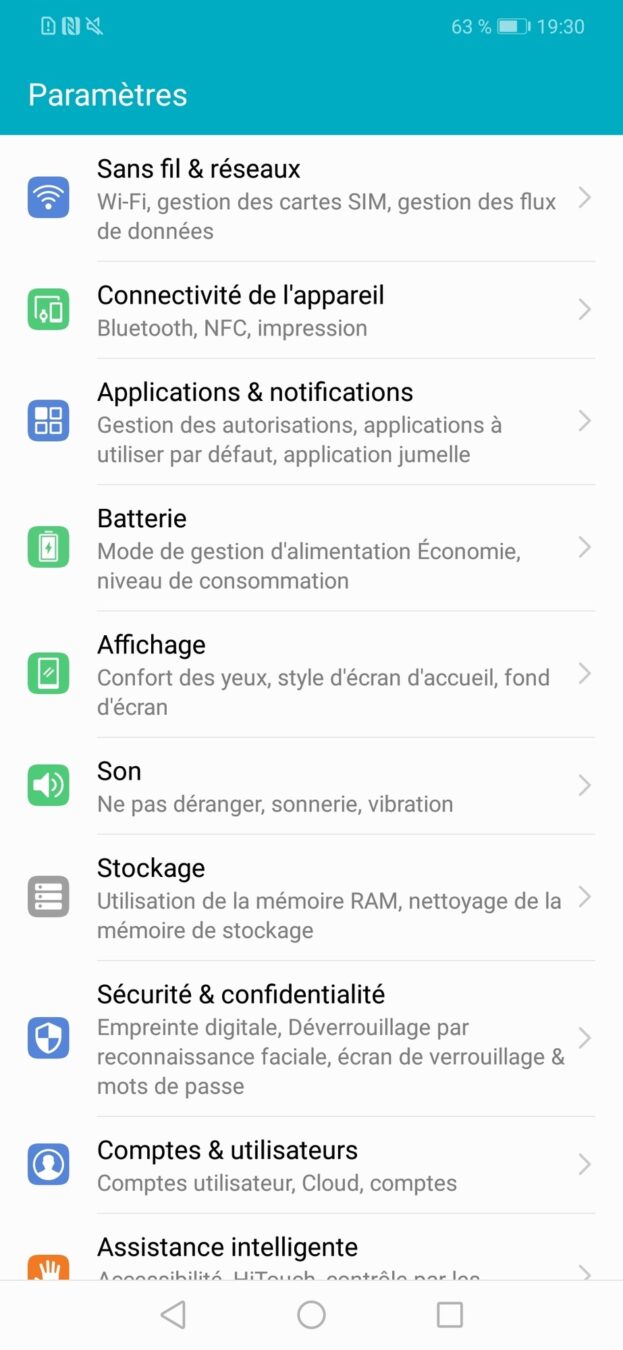623x1350 pixels.
Task: Expand Sans fil & réseaux with its chevron
Action: [x=585, y=198]
